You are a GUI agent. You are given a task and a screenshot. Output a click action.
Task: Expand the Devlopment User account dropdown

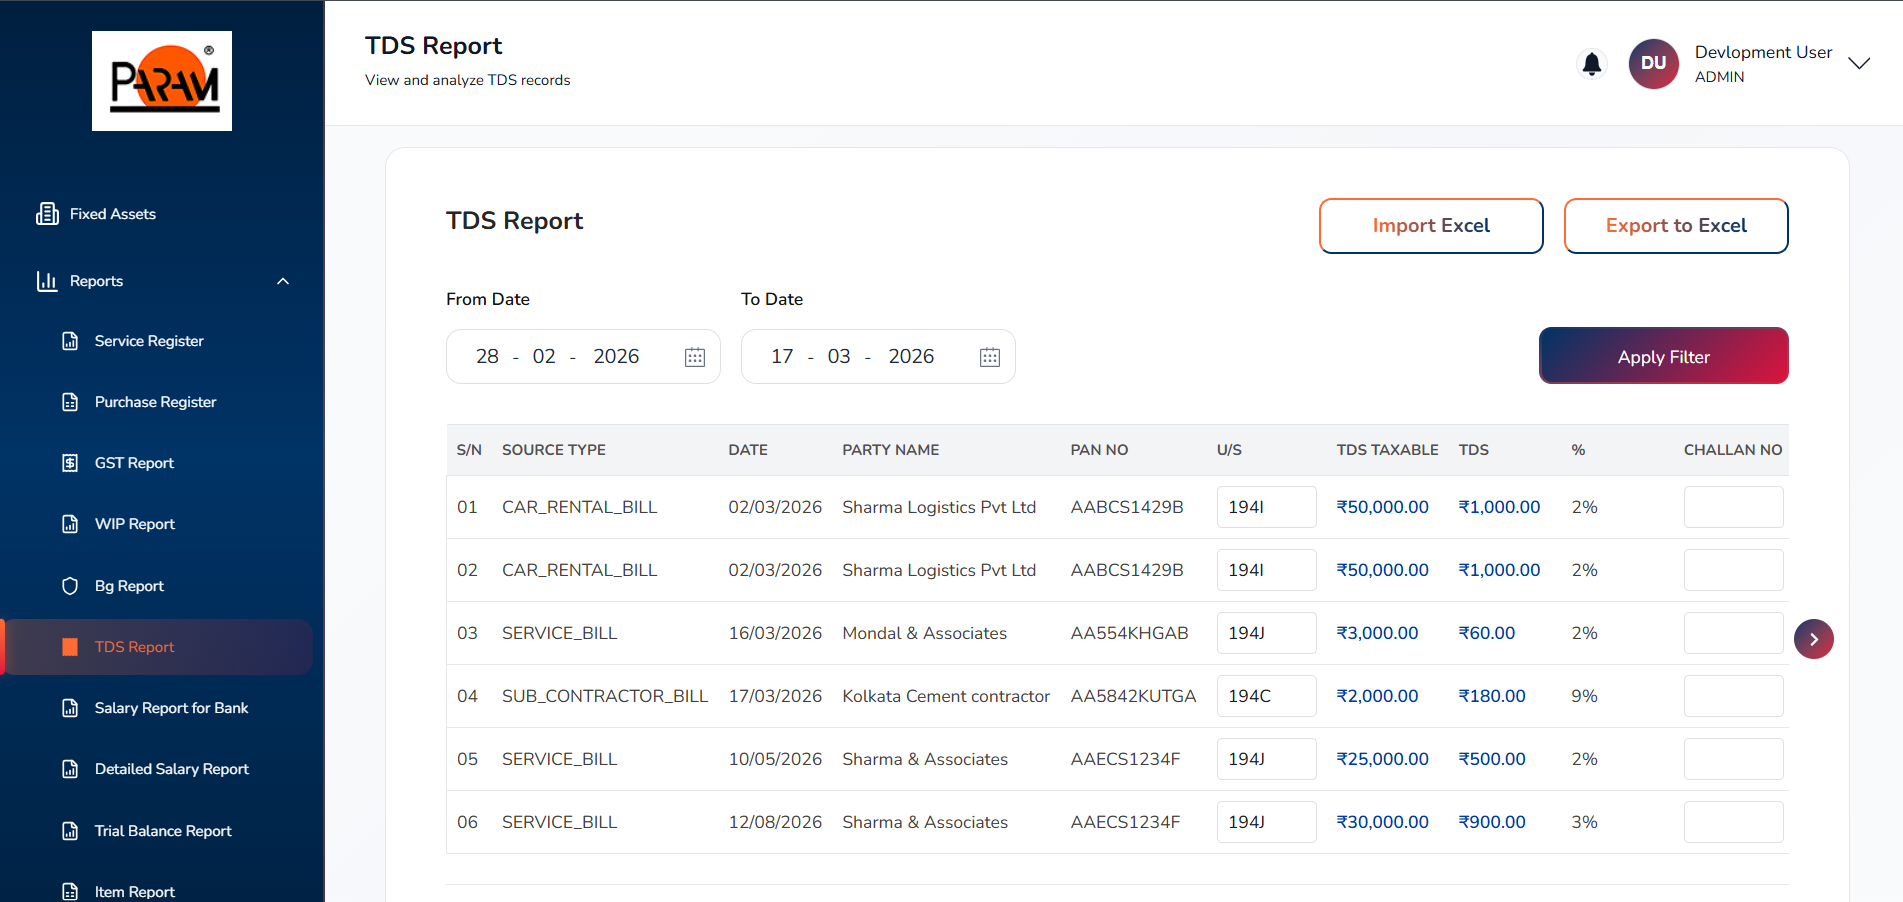(1858, 64)
